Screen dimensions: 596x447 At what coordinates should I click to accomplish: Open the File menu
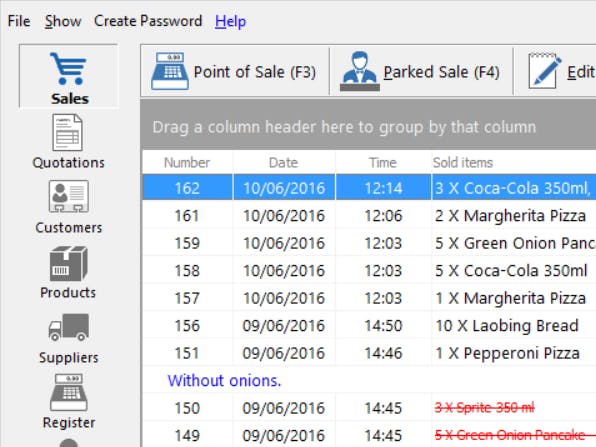19,21
